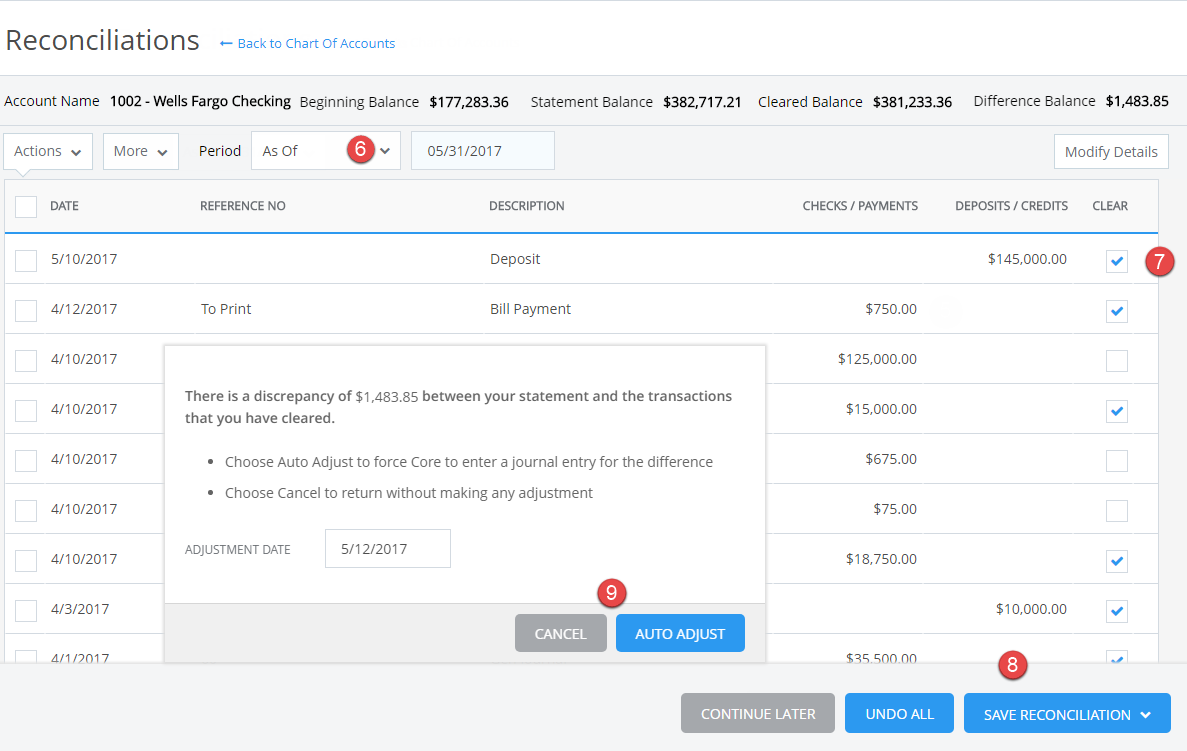The height and width of the screenshot is (751, 1187).
Task: Select row checkbox for 4/12/2017 Bill Payment
Action: coord(26,310)
